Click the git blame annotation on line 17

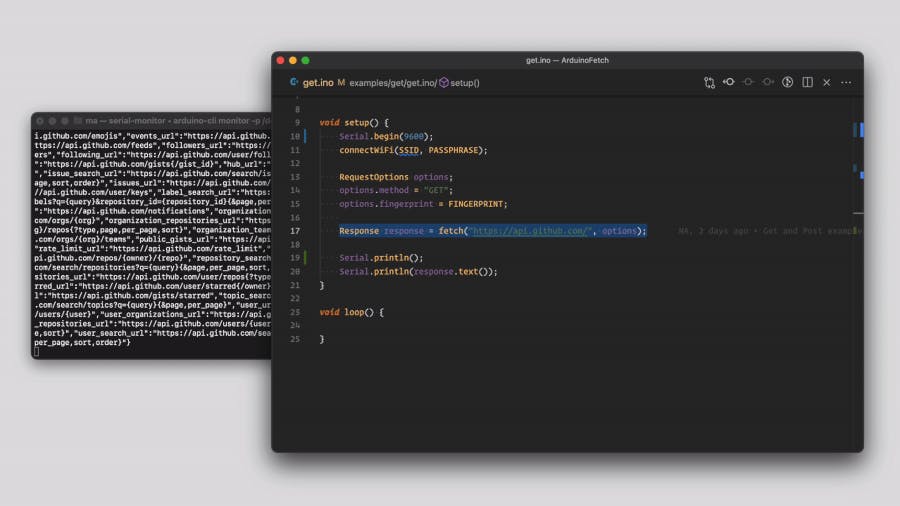pos(768,231)
